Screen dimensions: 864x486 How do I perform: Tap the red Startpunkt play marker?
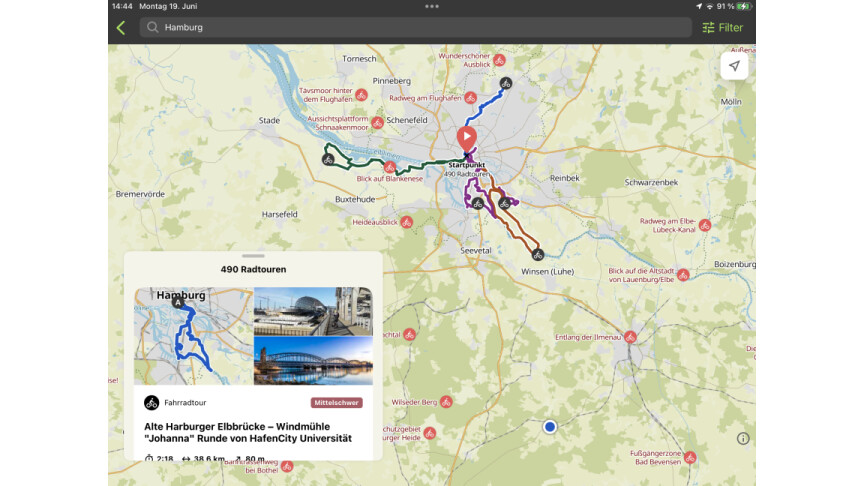pyautogui.click(x=466, y=137)
